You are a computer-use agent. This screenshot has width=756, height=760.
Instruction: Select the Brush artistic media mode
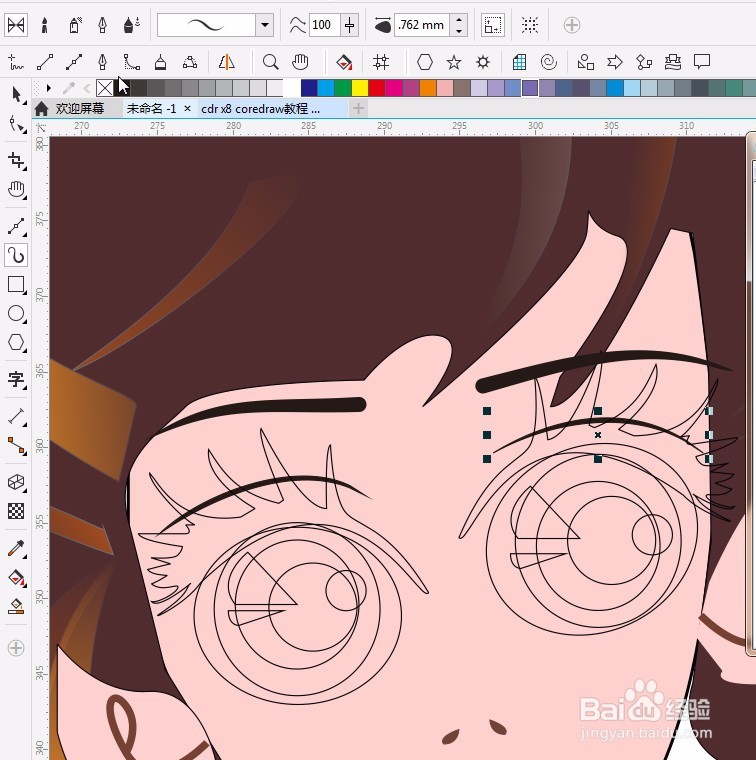coord(45,25)
